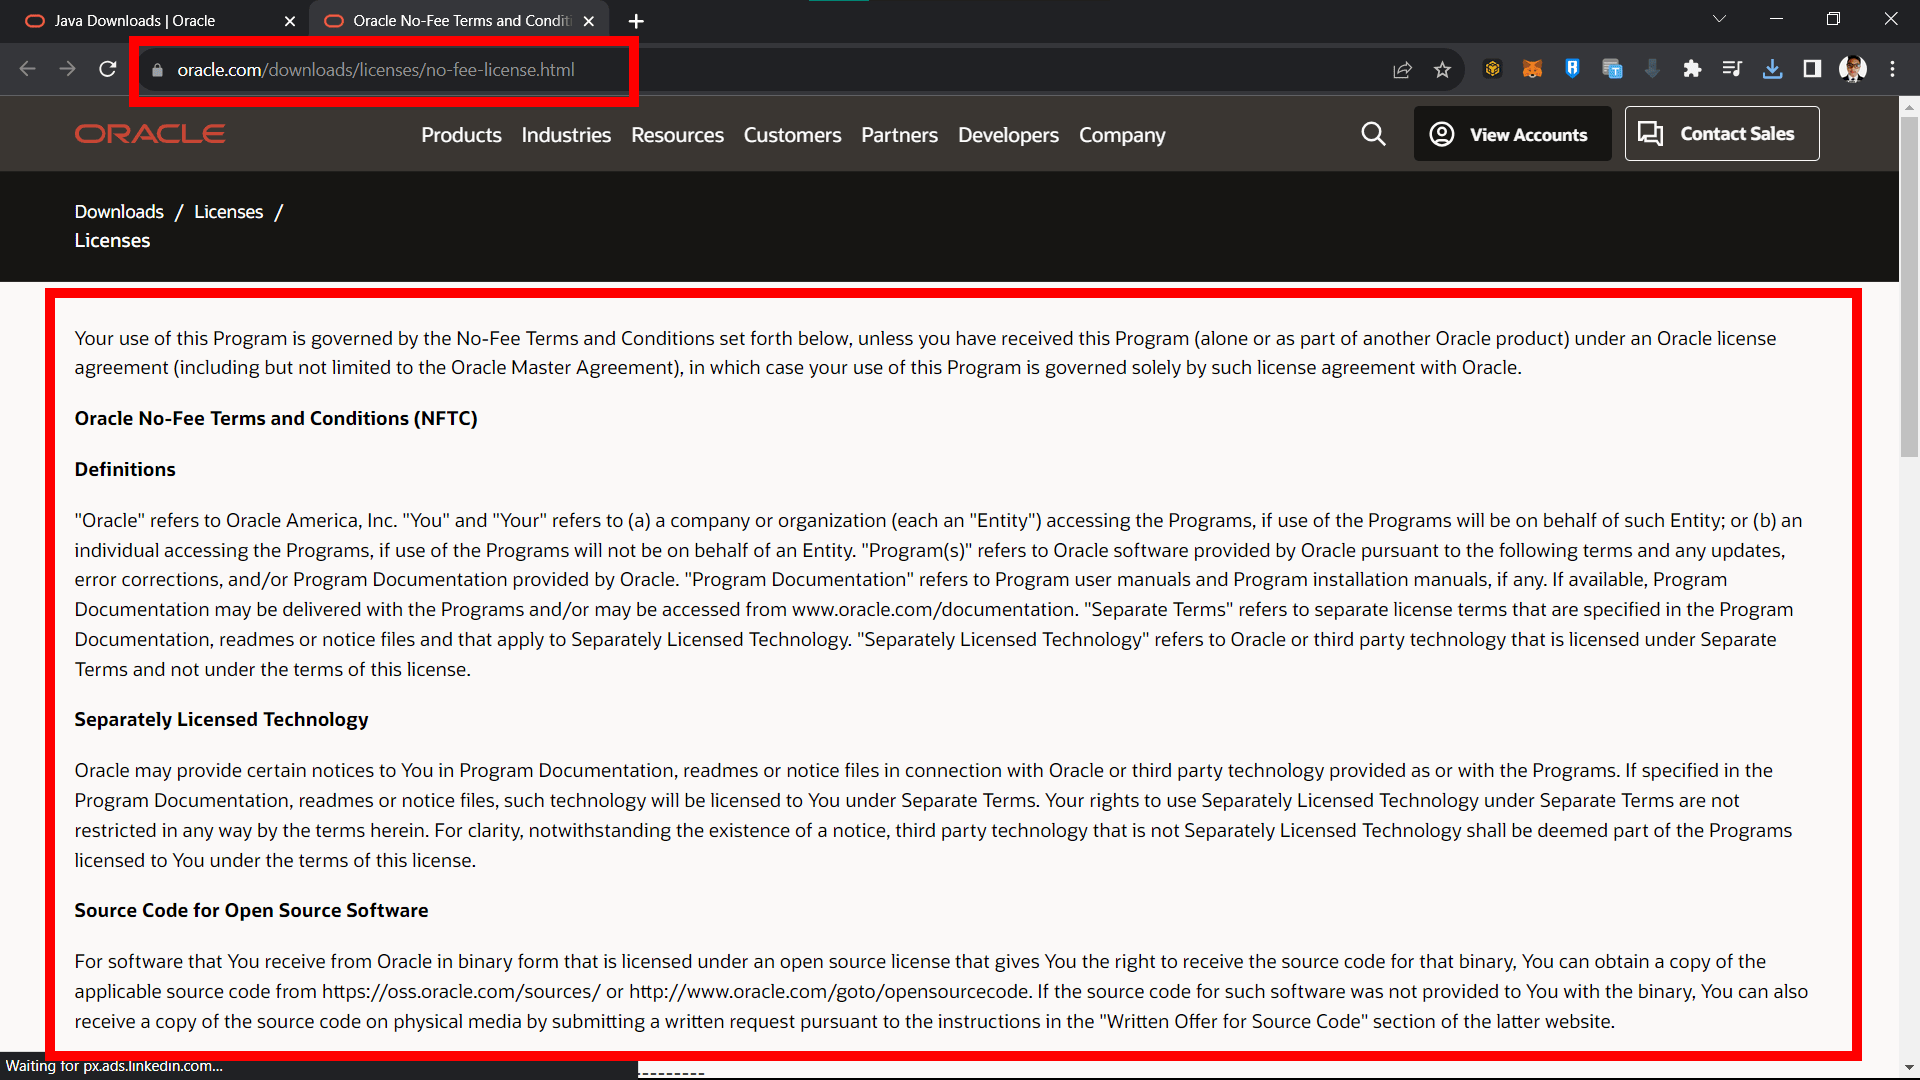The width and height of the screenshot is (1920, 1080).
Task: Click the 'Contact Sales' button
Action: click(1722, 133)
